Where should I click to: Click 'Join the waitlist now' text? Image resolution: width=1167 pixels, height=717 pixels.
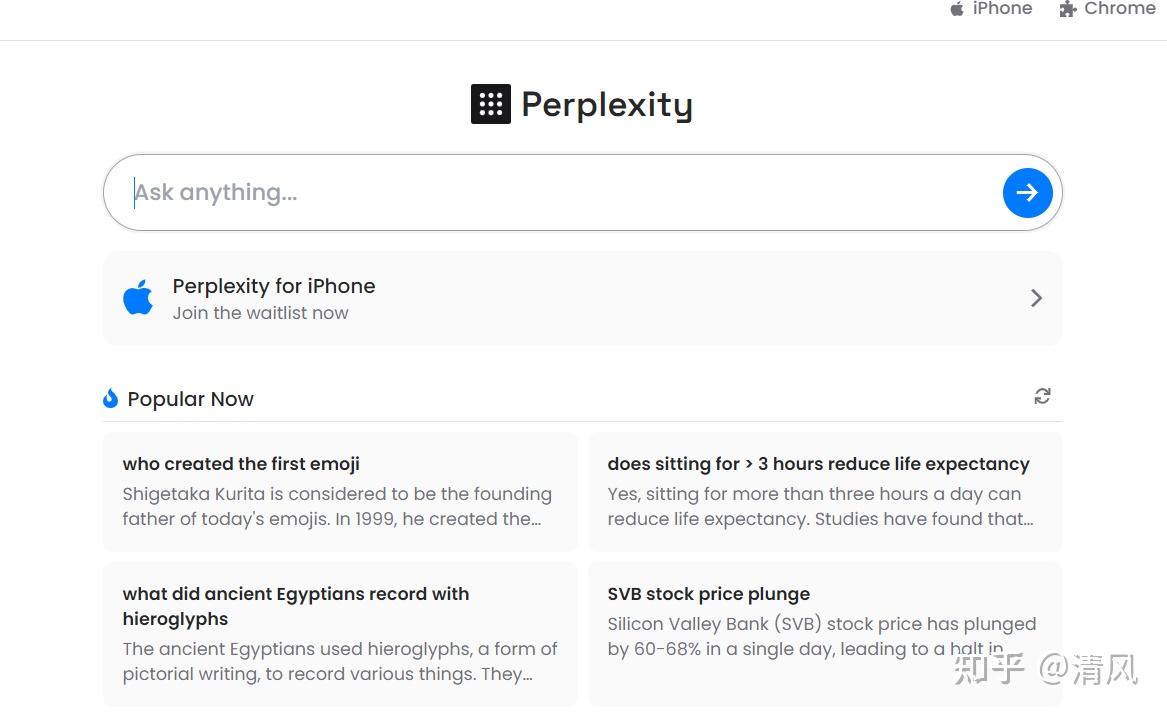coord(260,313)
